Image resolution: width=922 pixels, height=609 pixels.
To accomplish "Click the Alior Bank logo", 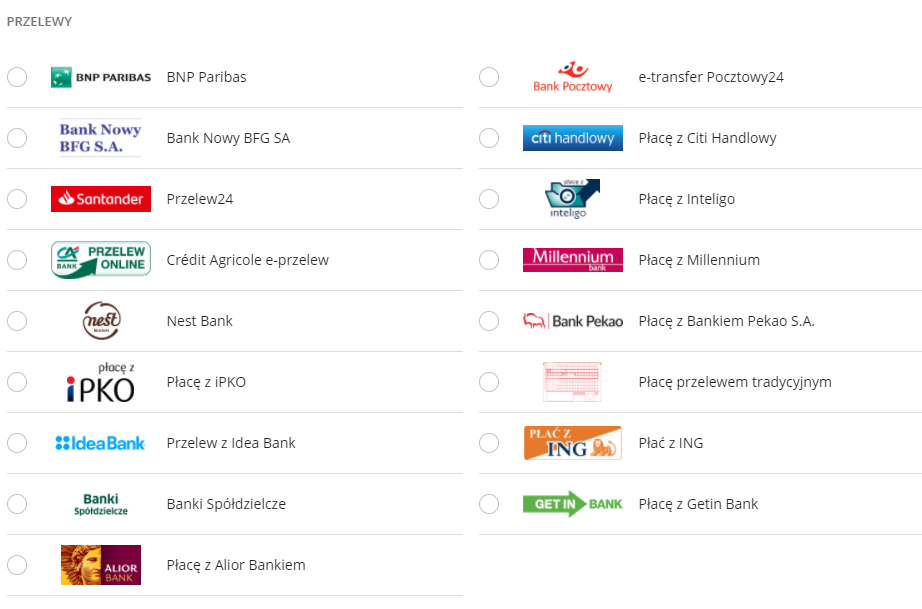I will pyautogui.click(x=101, y=565).
